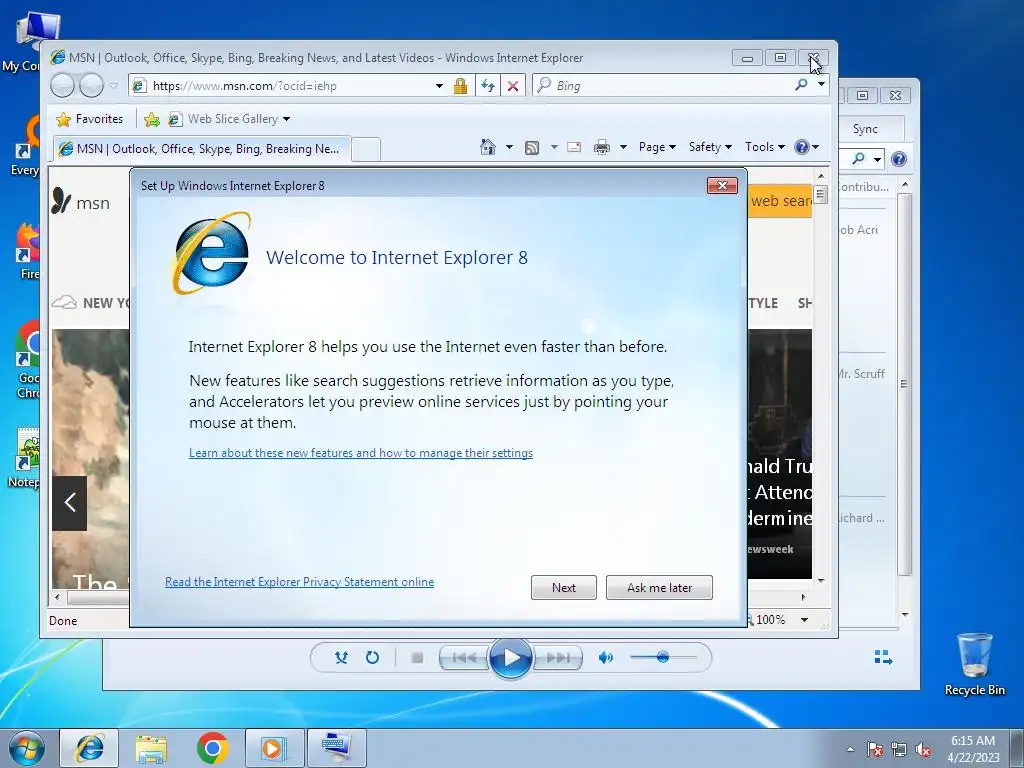
Task: Open the Internet Explorer Privacy Statement link
Action: [299, 582]
